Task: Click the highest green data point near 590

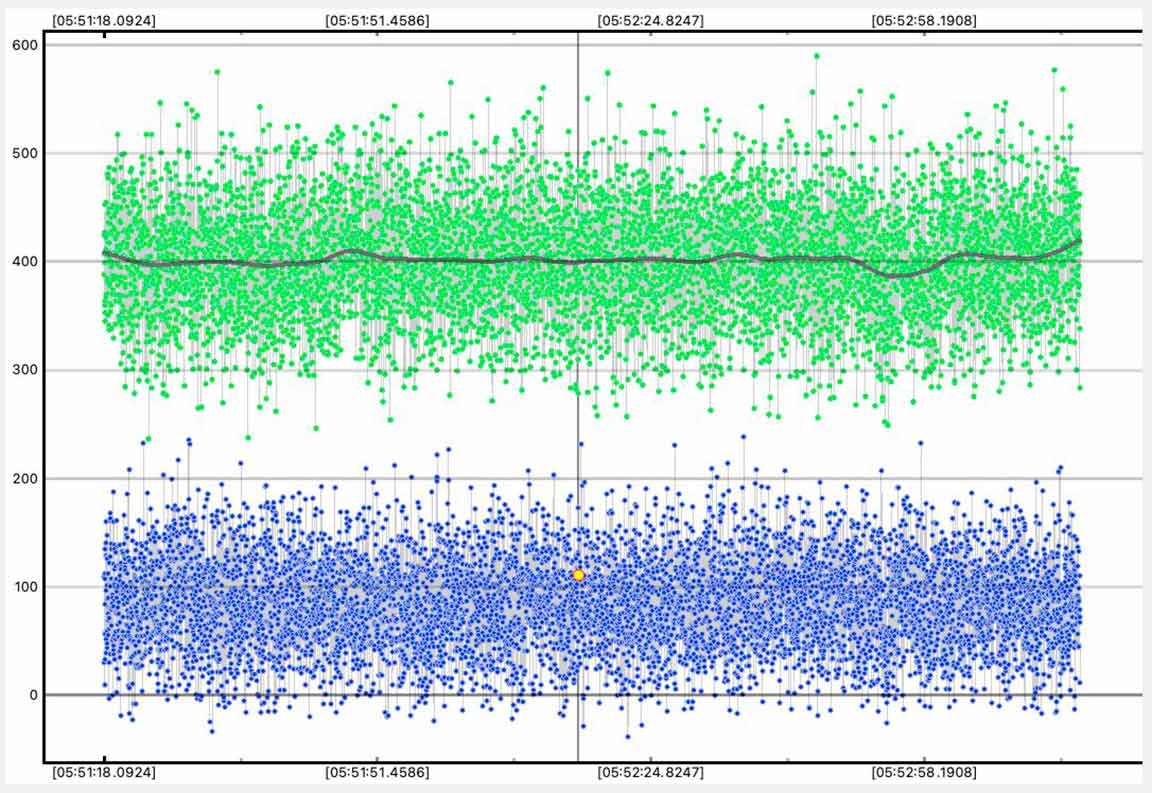Action: [x=816, y=56]
